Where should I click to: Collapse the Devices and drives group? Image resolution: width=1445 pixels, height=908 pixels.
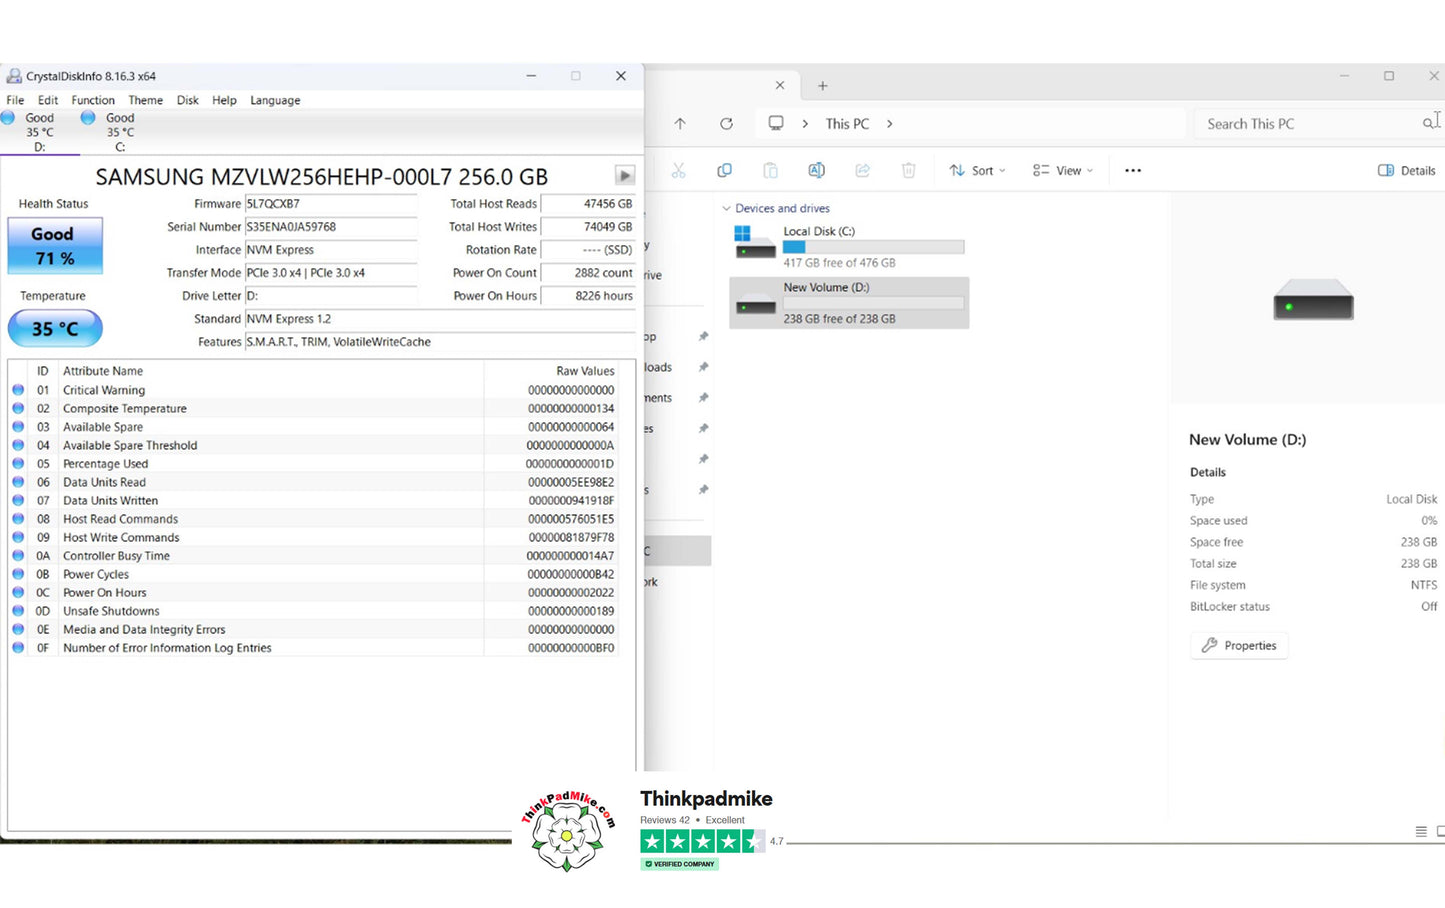point(726,209)
